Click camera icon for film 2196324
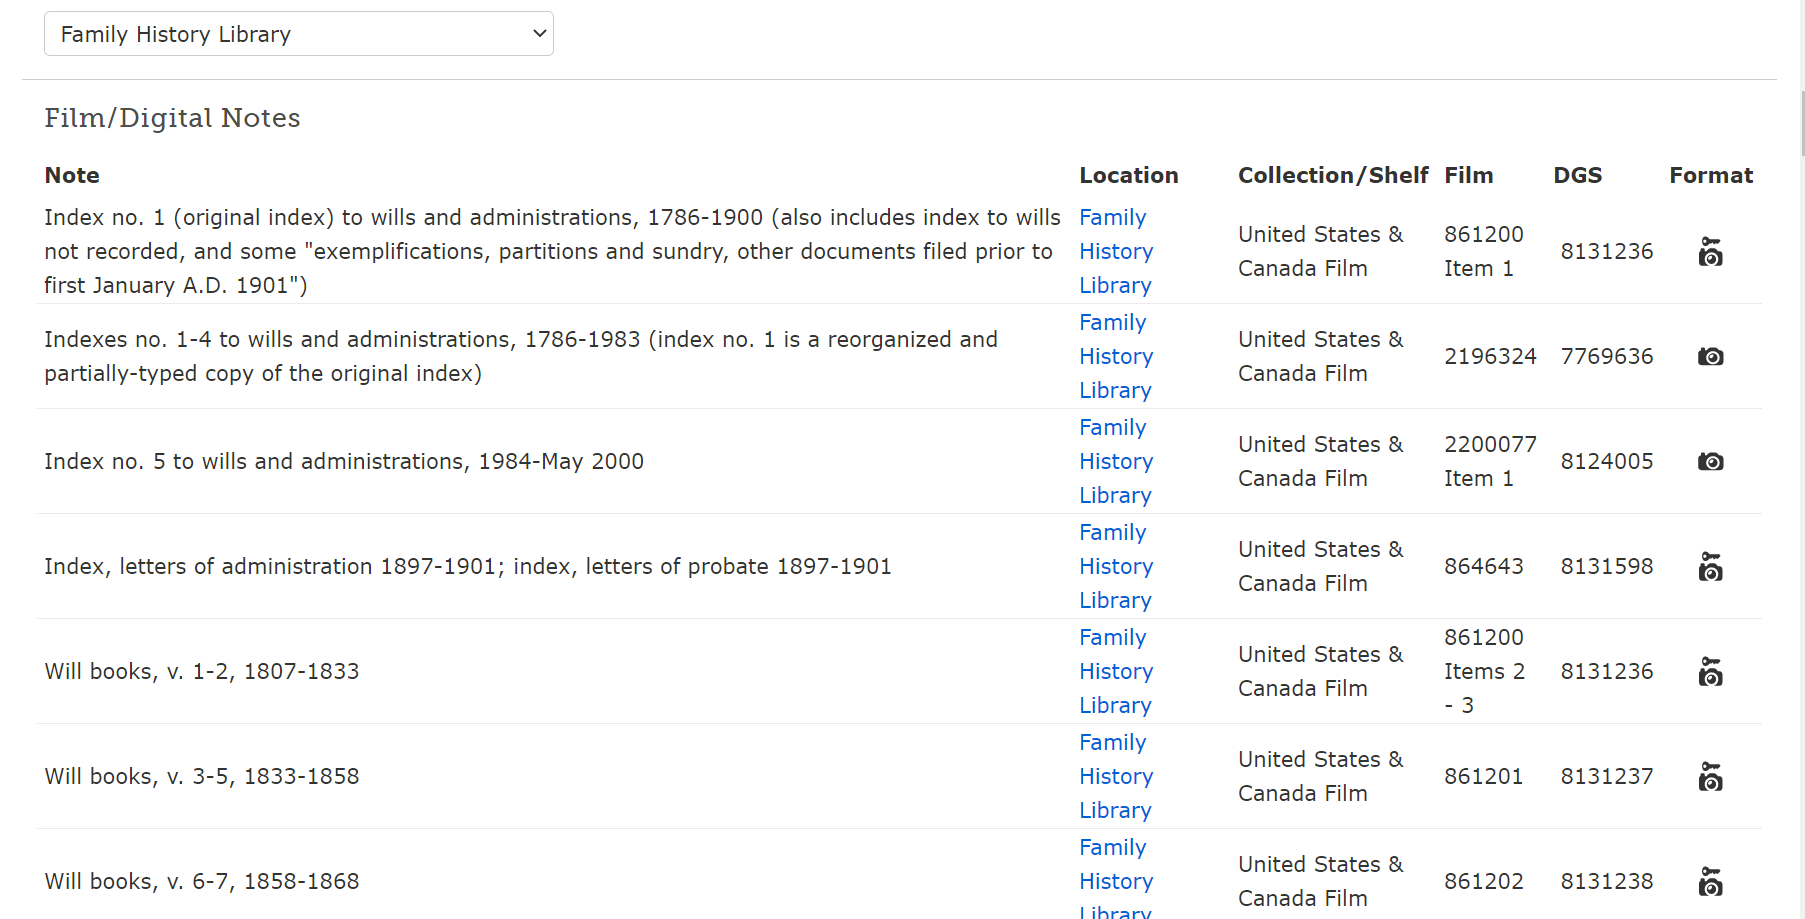 1710,357
